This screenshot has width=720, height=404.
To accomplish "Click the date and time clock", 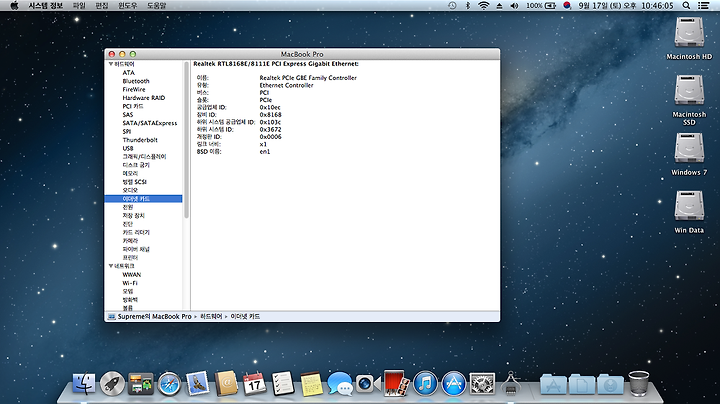I will click(626, 6).
